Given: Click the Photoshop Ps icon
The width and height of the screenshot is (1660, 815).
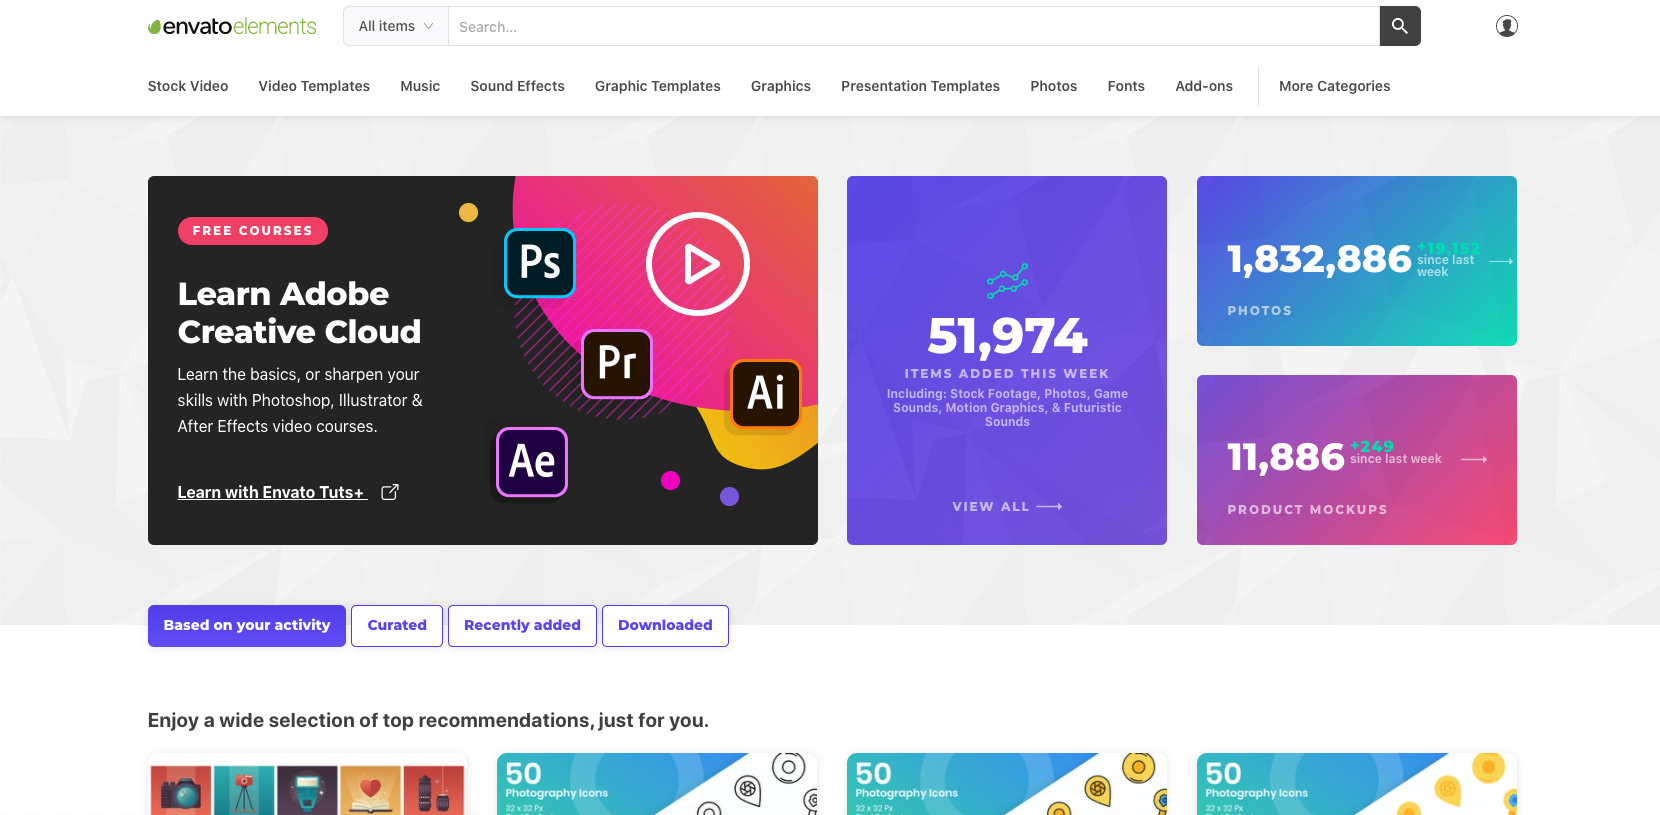Looking at the screenshot, I should pyautogui.click(x=540, y=263).
